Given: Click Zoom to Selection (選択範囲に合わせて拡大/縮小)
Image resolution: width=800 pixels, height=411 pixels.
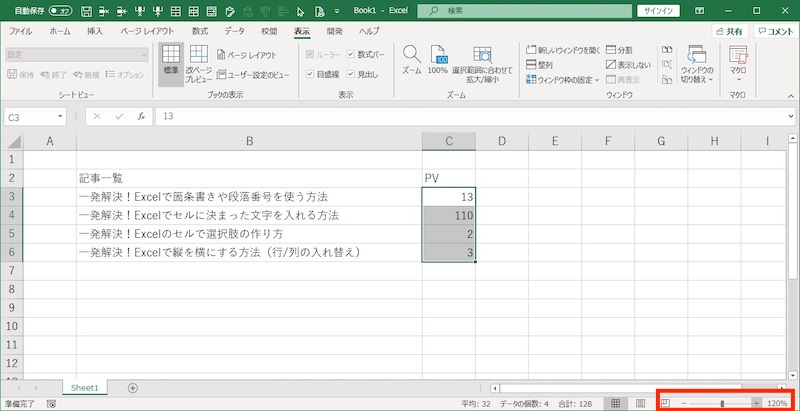Looking at the screenshot, I should coord(482,60).
